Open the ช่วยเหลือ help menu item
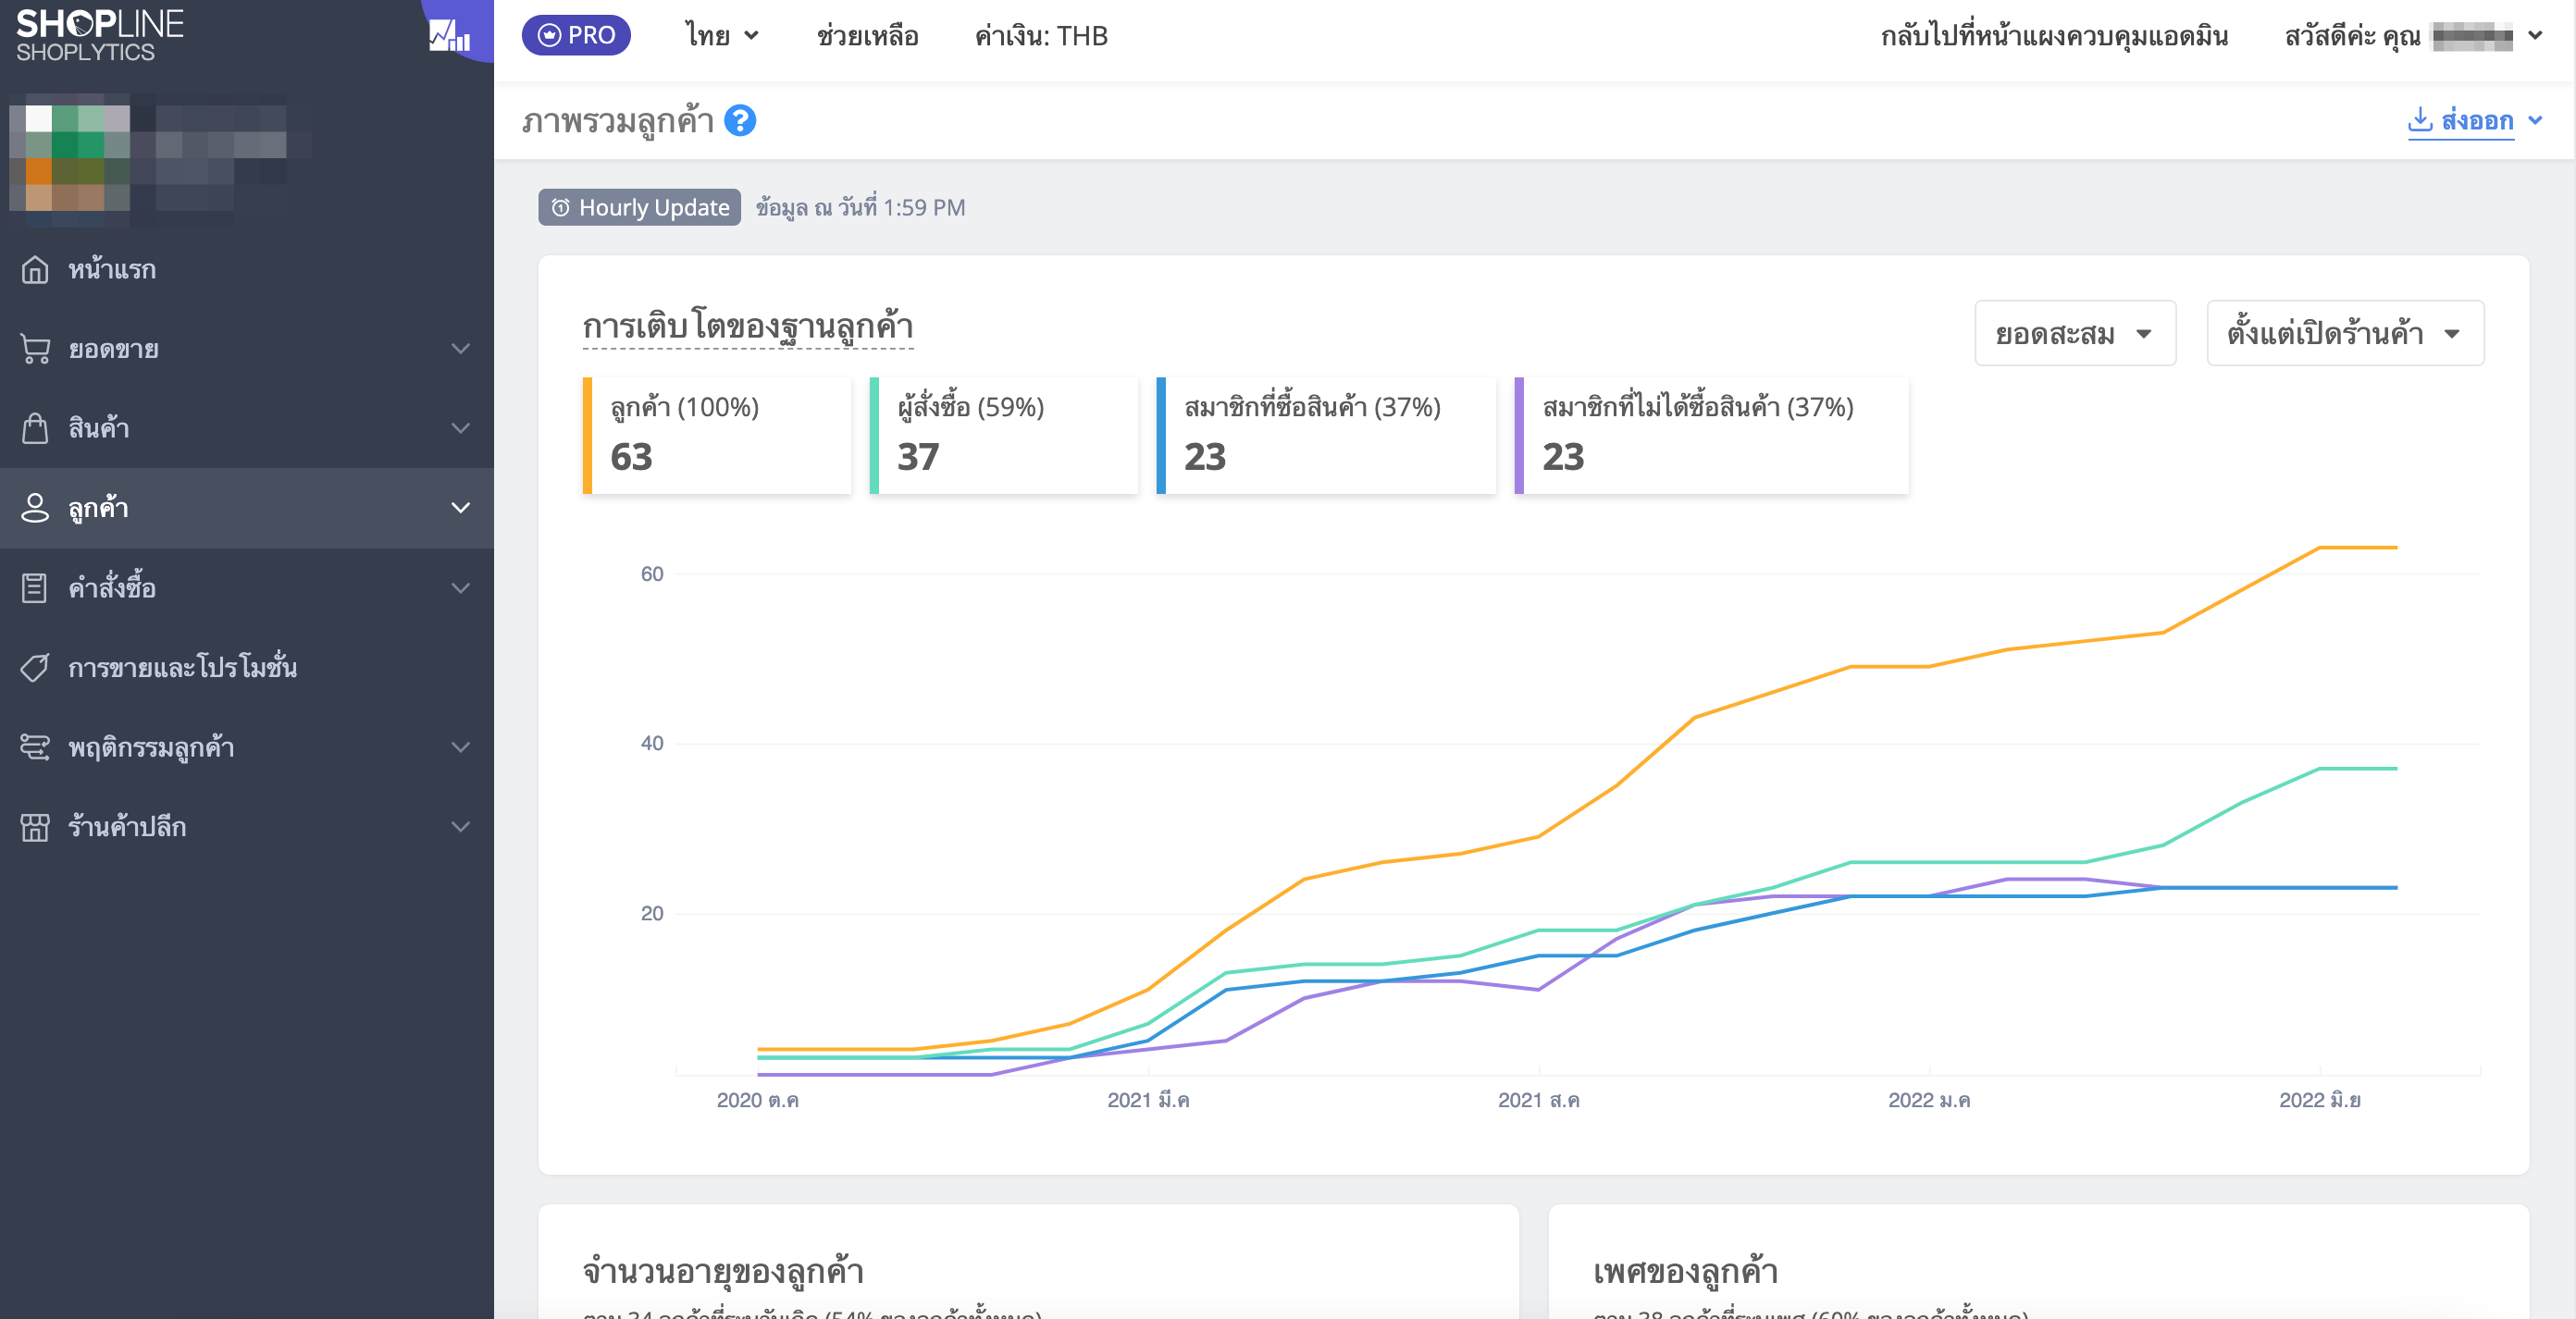 [x=867, y=36]
